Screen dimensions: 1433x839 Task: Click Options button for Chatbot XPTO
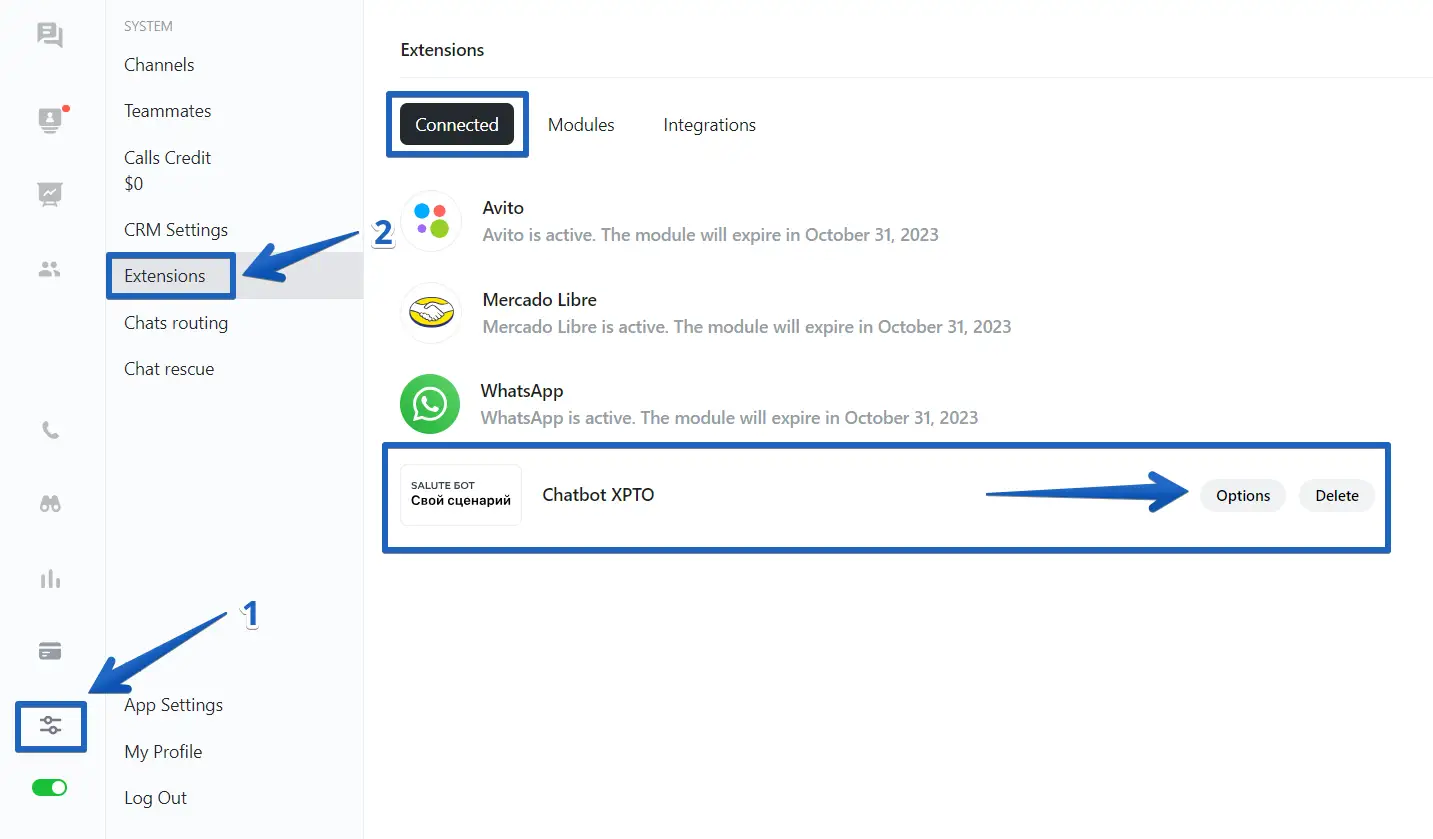[1242, 496]
